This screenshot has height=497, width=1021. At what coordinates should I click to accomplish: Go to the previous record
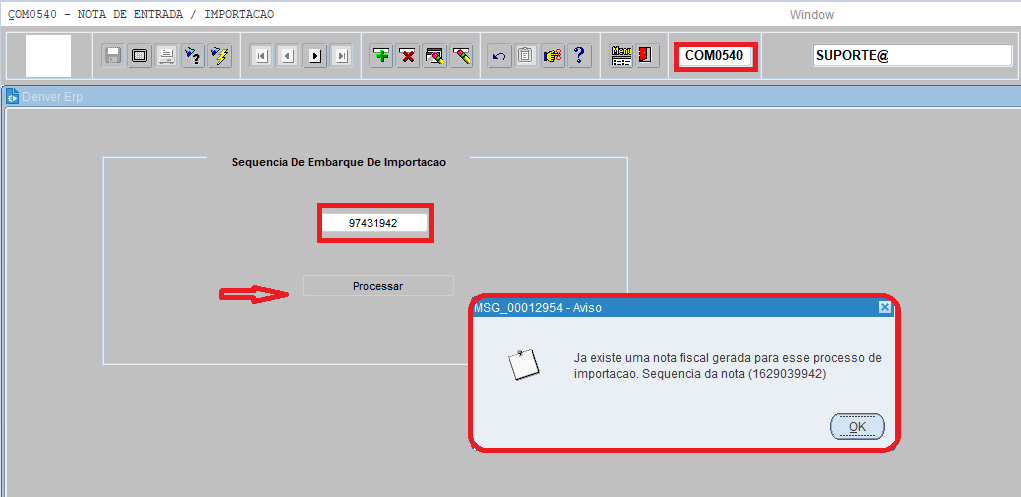coord(288,56)
